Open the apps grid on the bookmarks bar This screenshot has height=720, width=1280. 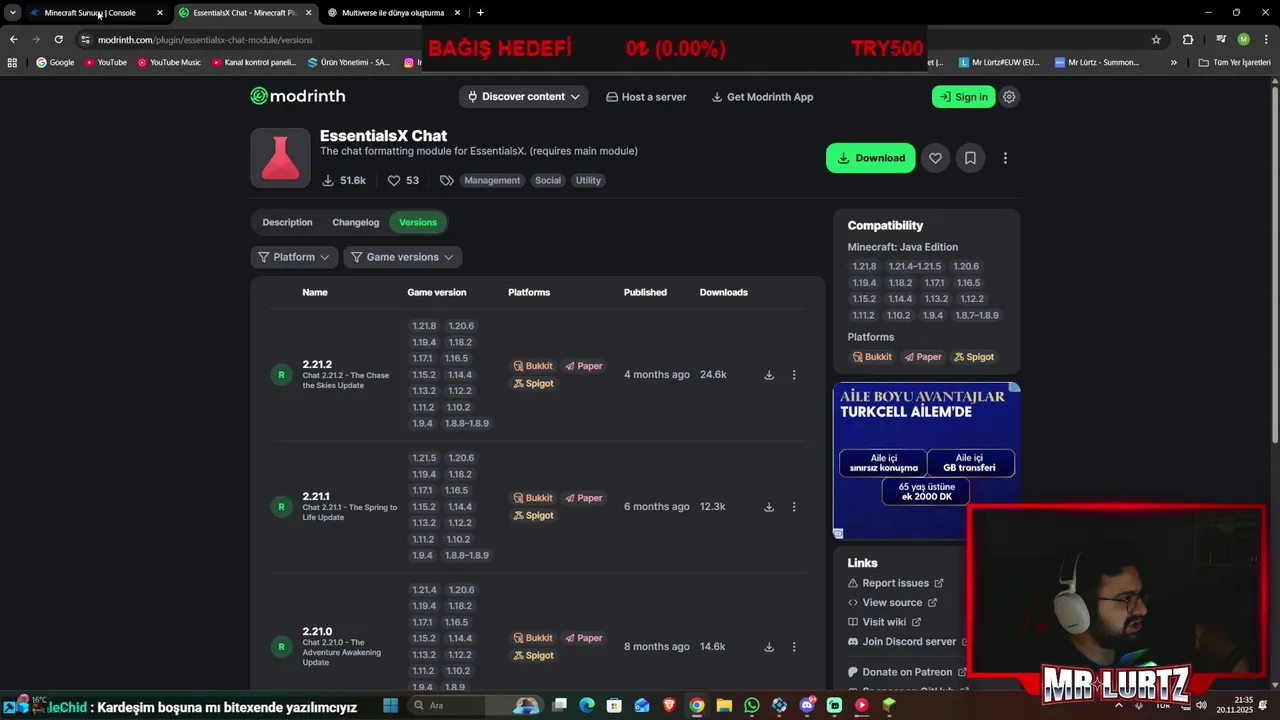point(12,62)
